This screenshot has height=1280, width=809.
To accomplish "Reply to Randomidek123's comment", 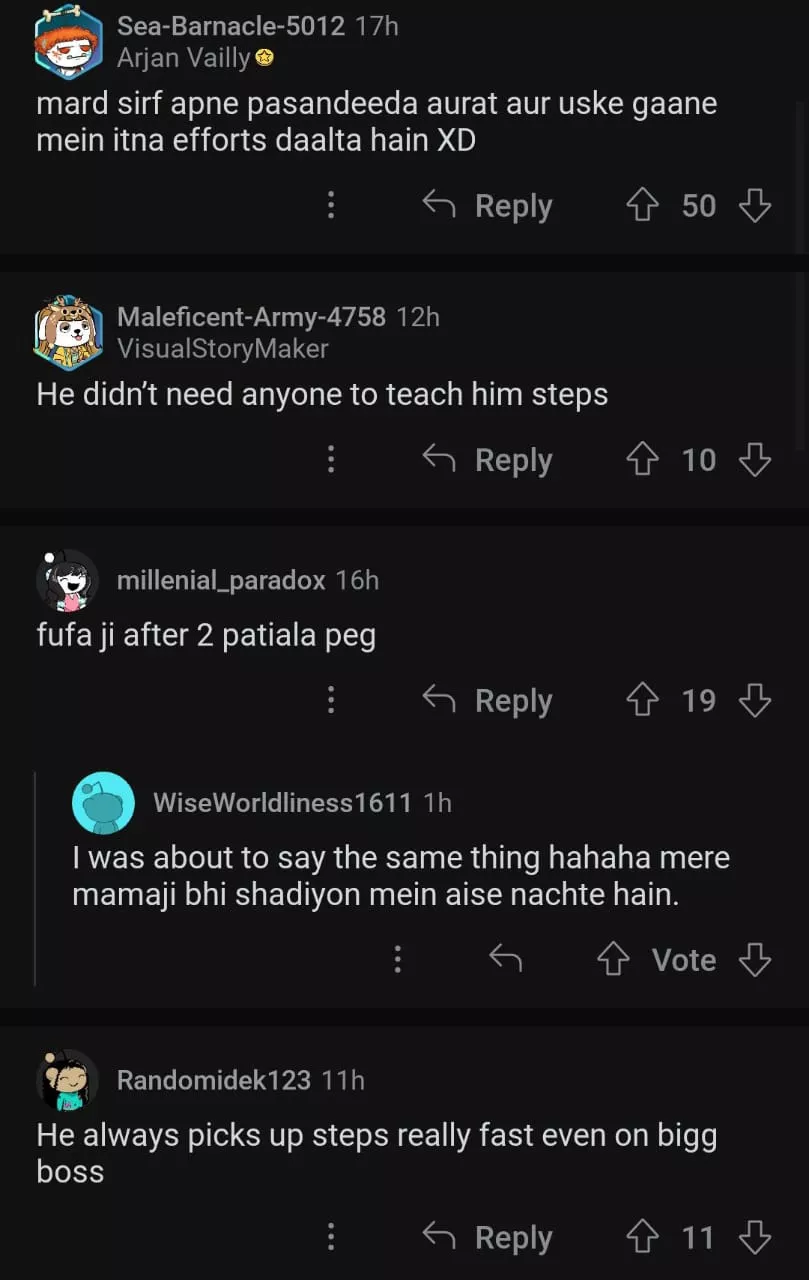I will click(x=488, y=1238).
